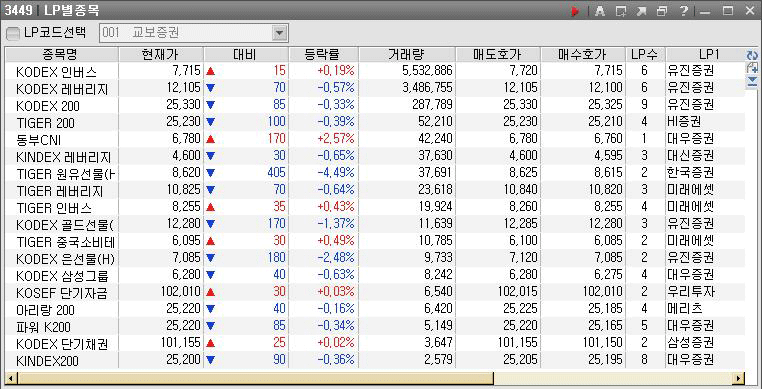Open font settings with the A icon
Image resolution: width=762 pixels, height=389 pixels.
pyautogui.click(x=600, y=11)
